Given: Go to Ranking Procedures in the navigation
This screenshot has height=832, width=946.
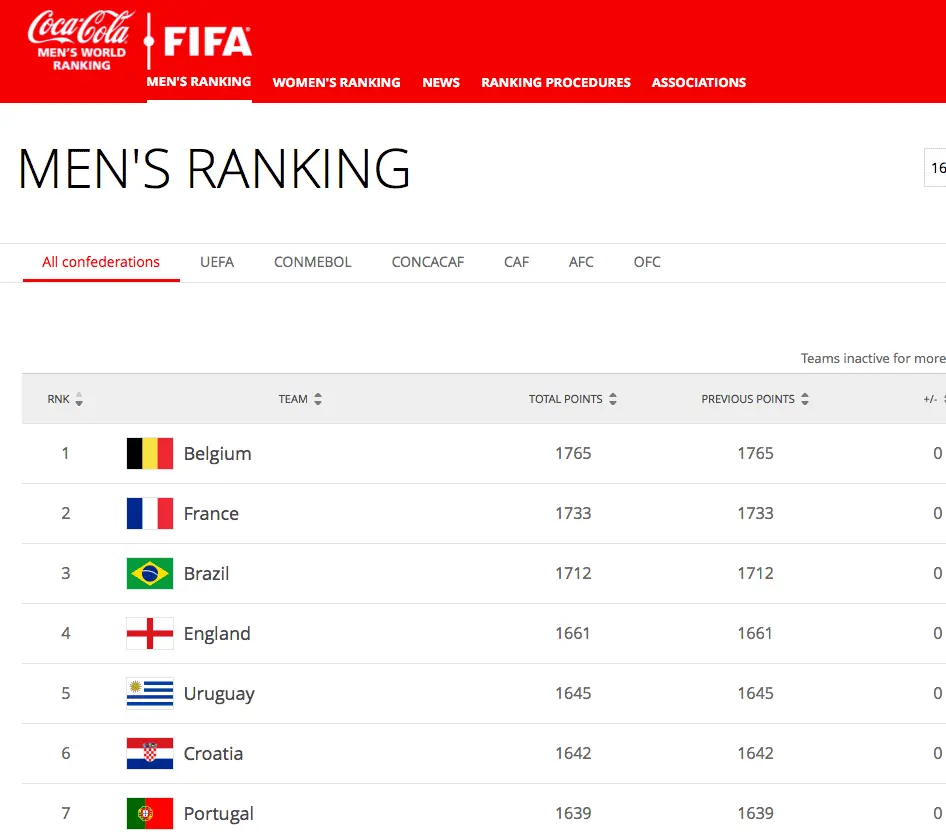Looking at the screenshot, I should click(x=556, y=83).
